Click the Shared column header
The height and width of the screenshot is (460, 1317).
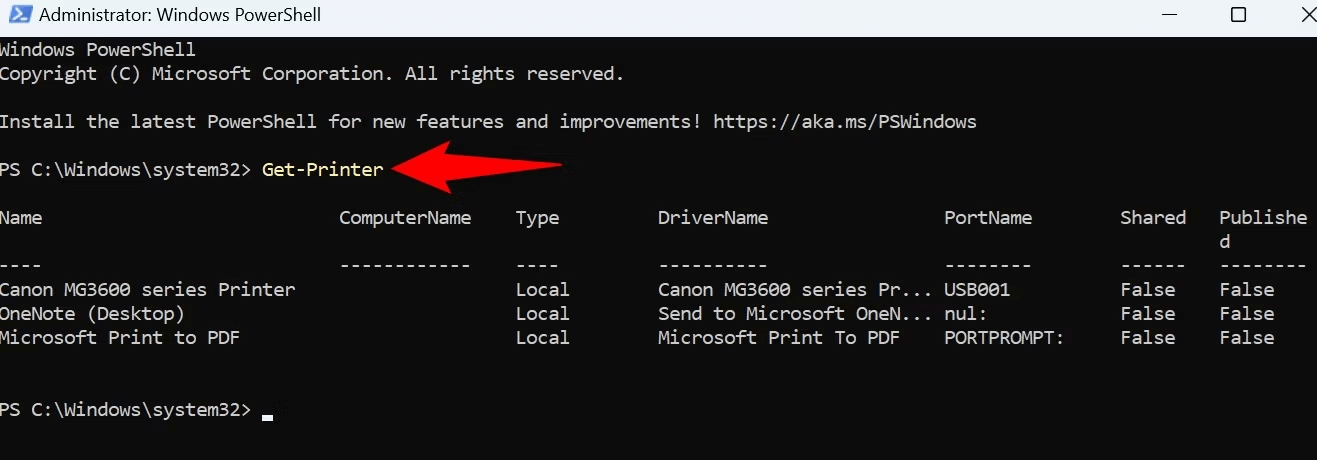point(1153,218)
